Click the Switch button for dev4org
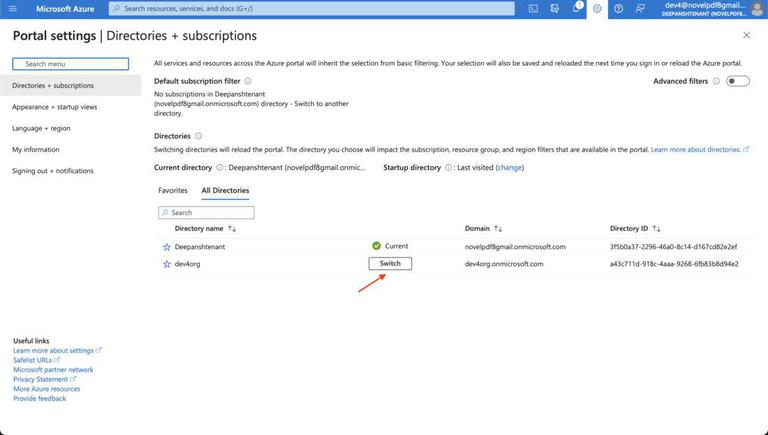768x435 pixels. pos(390,264)
